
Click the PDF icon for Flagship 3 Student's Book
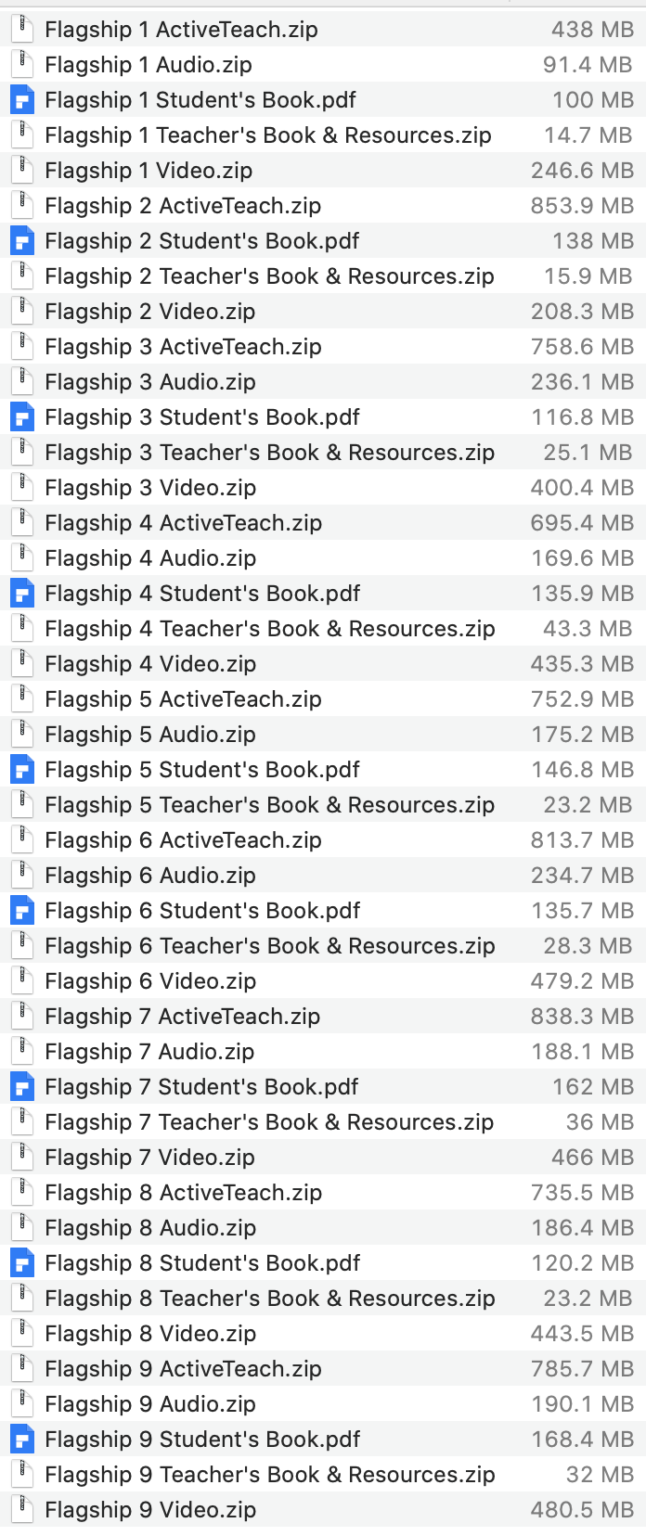pos(22,417)
